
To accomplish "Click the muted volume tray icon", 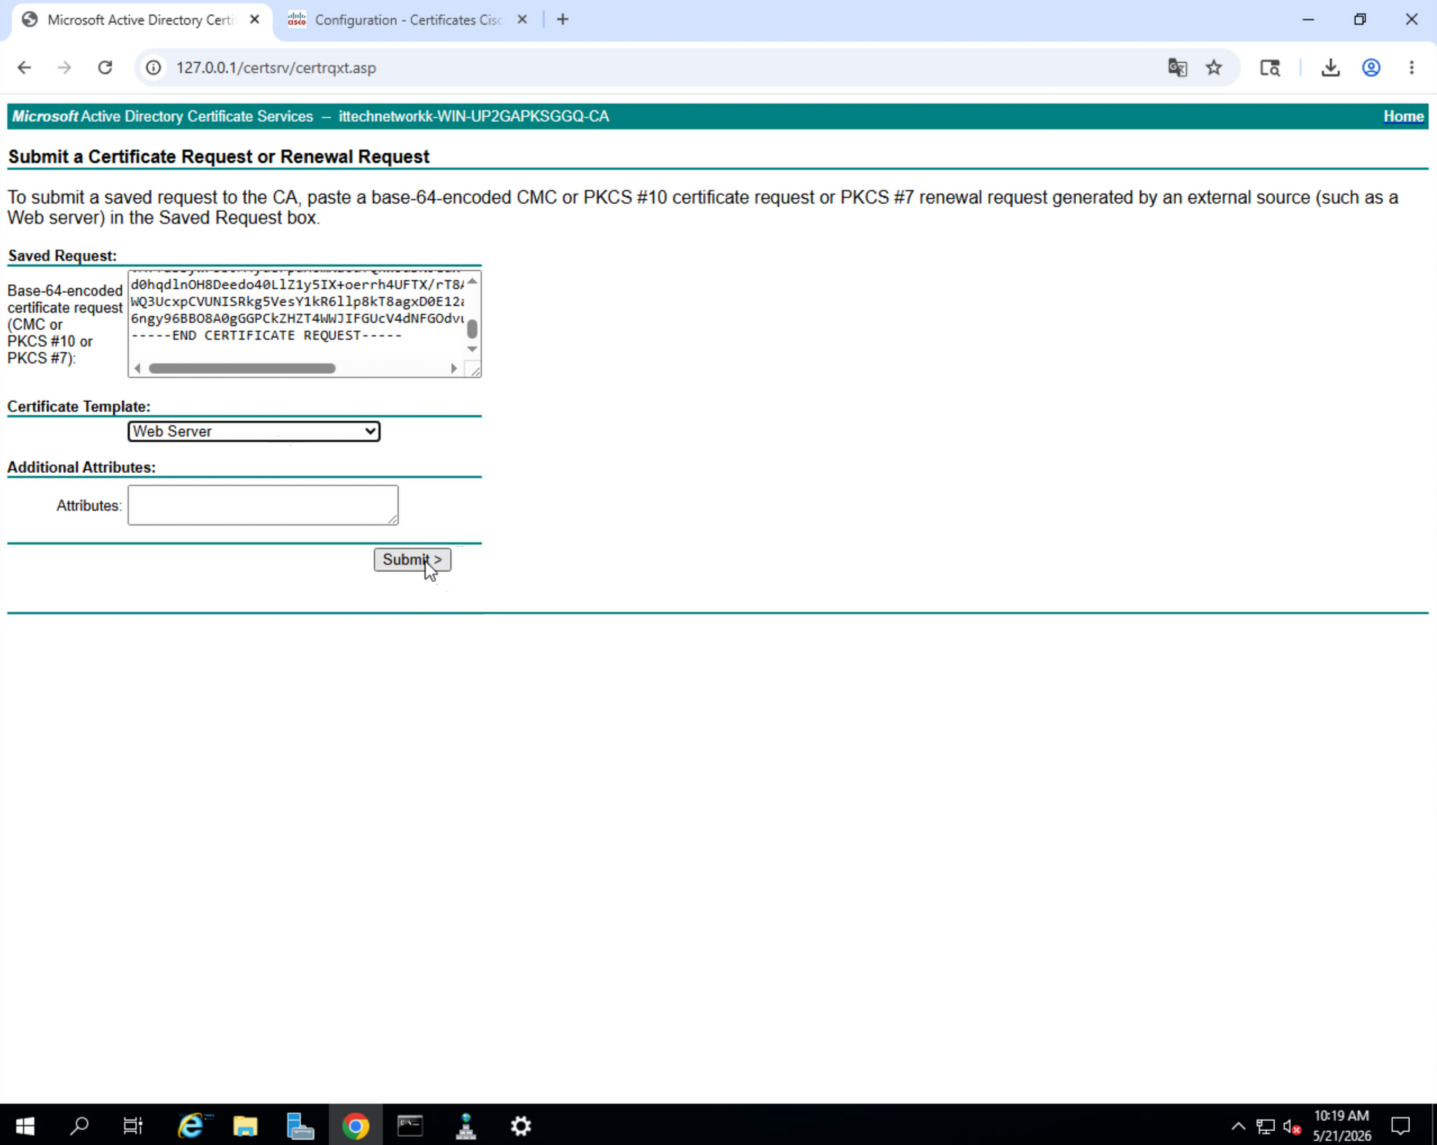I will click(x=1292, y=1126).
